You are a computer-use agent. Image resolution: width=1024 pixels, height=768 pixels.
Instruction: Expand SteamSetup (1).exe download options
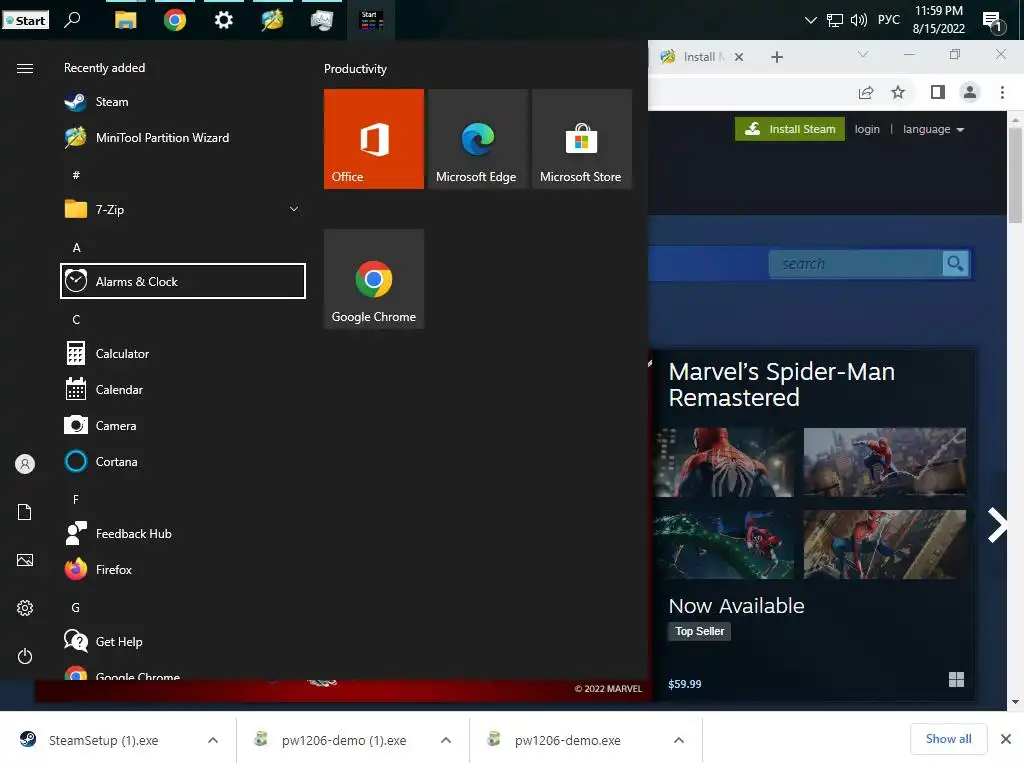(213, 740)
